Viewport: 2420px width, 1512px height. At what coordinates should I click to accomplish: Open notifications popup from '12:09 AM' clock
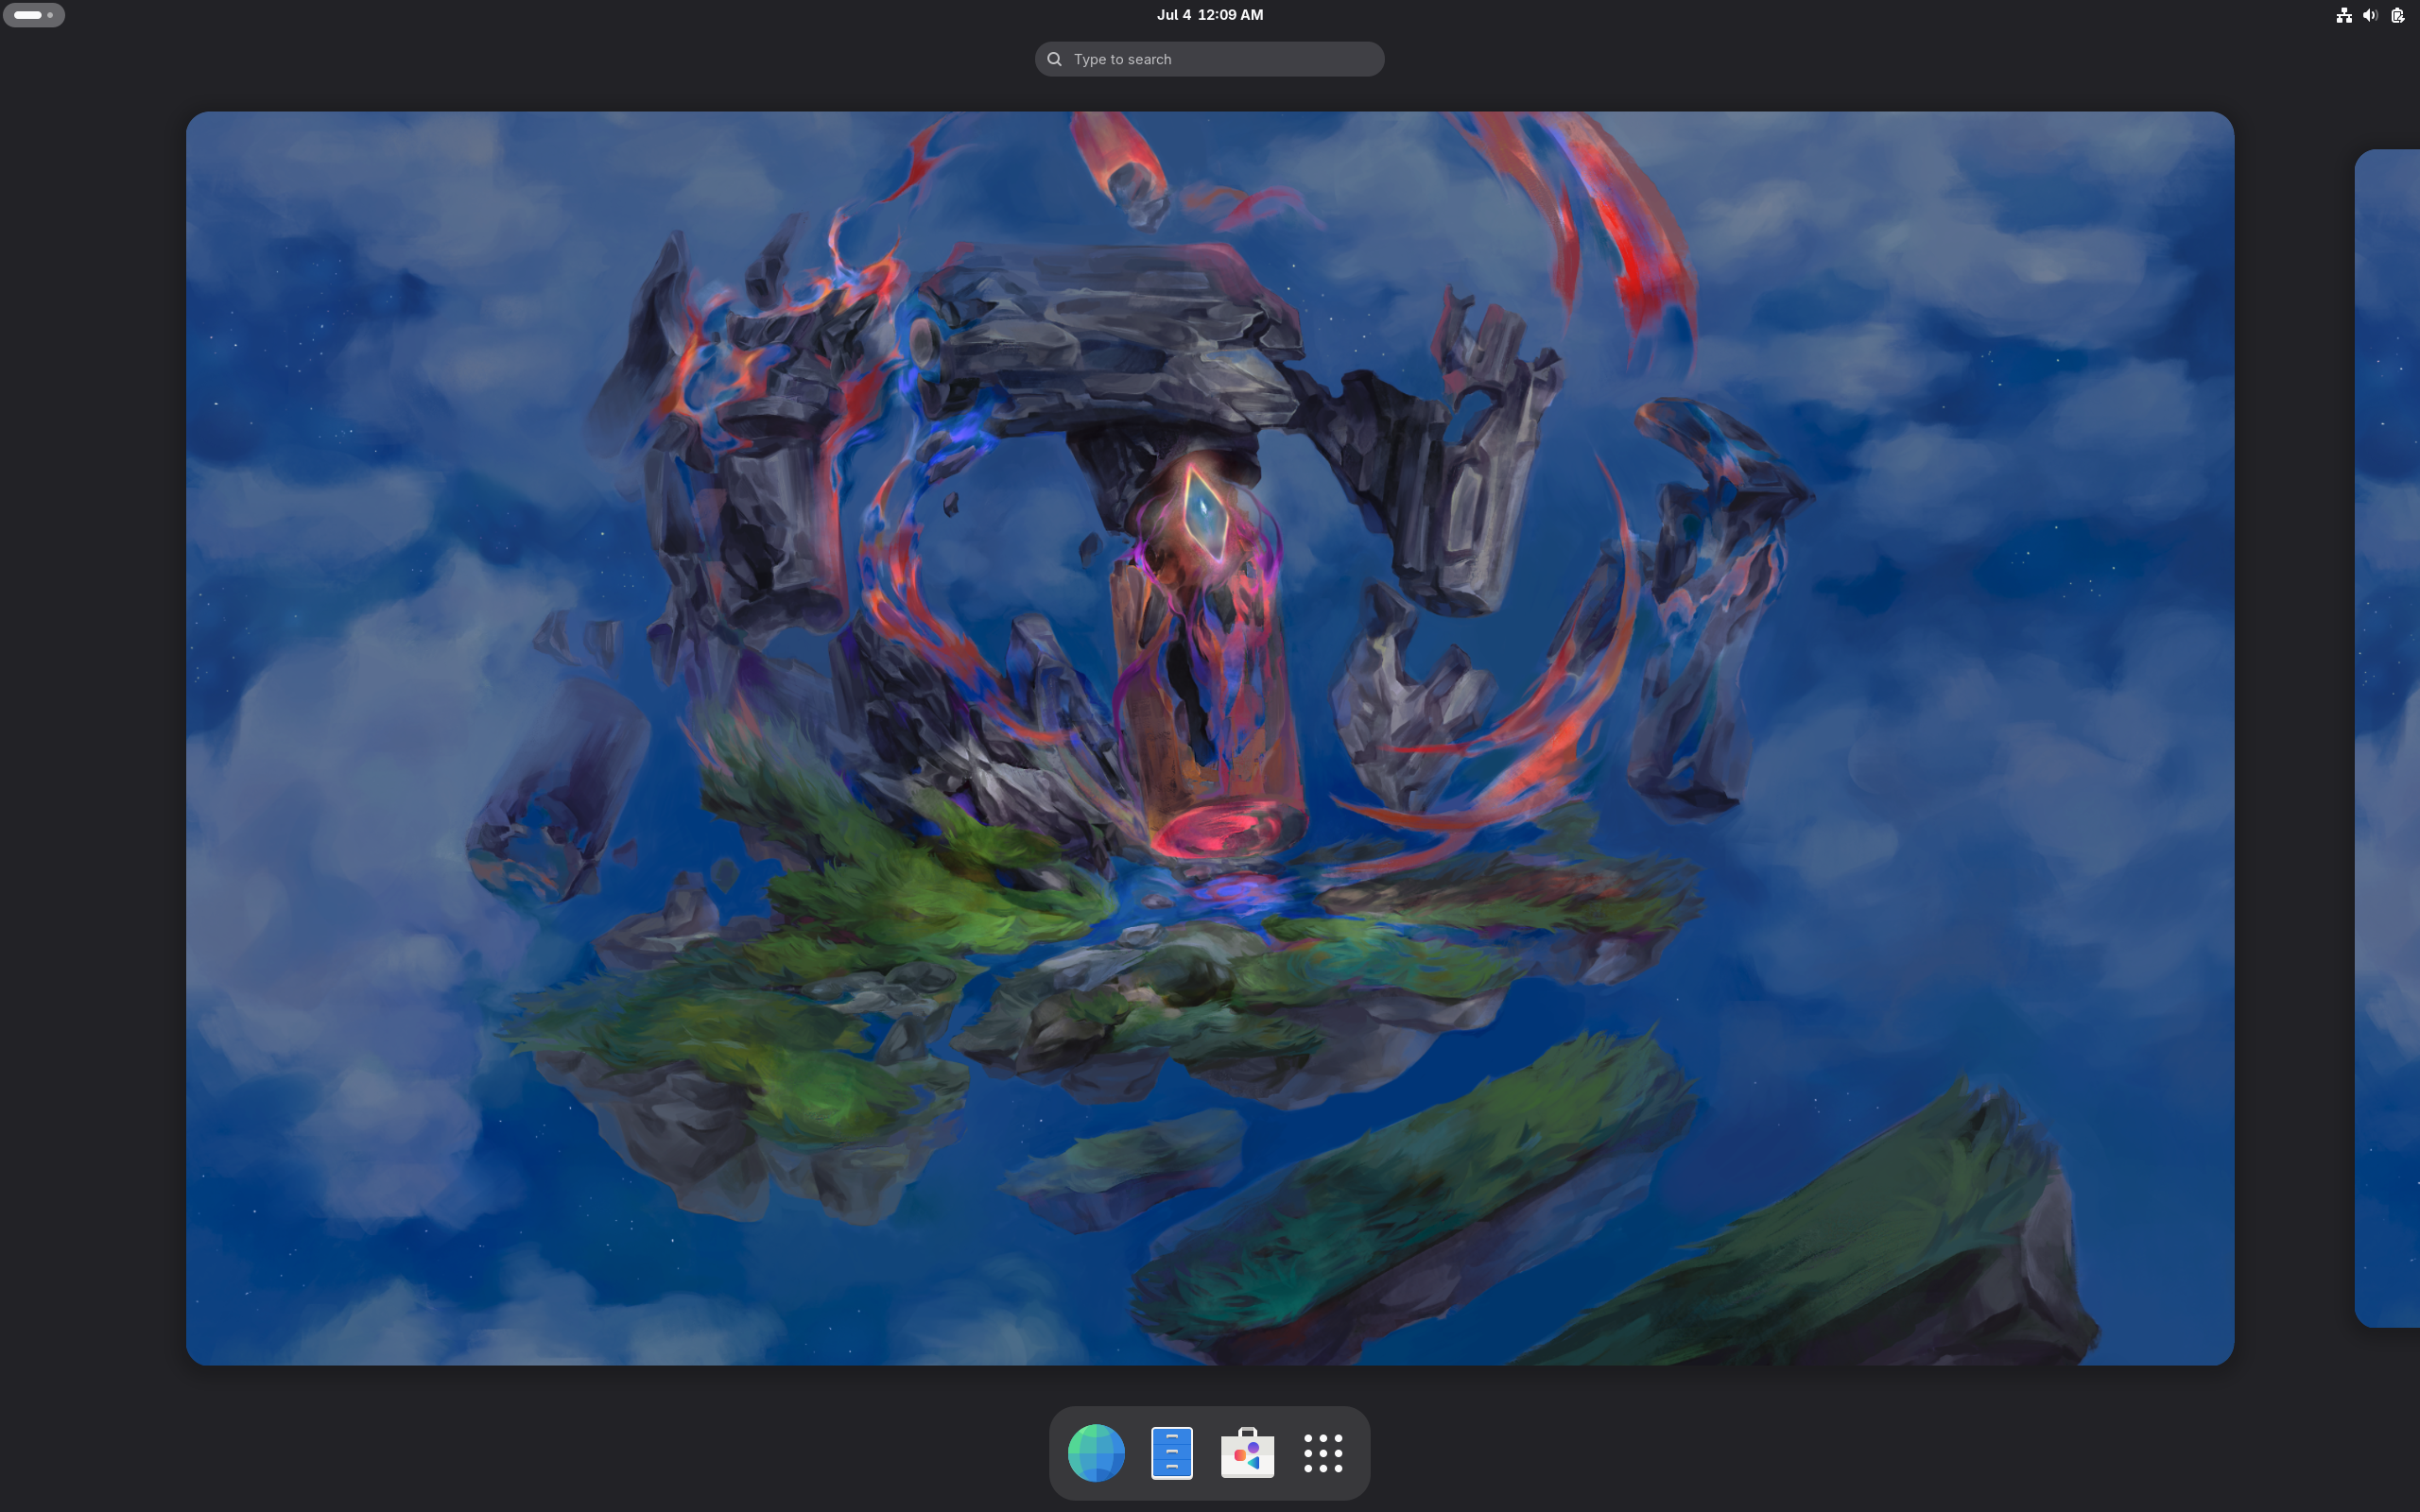(1231, 15)
